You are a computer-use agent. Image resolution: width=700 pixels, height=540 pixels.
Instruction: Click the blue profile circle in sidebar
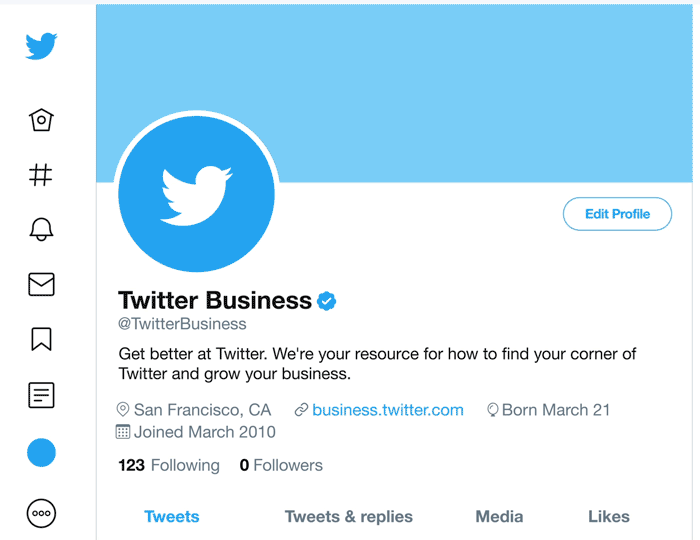(41, 453)
